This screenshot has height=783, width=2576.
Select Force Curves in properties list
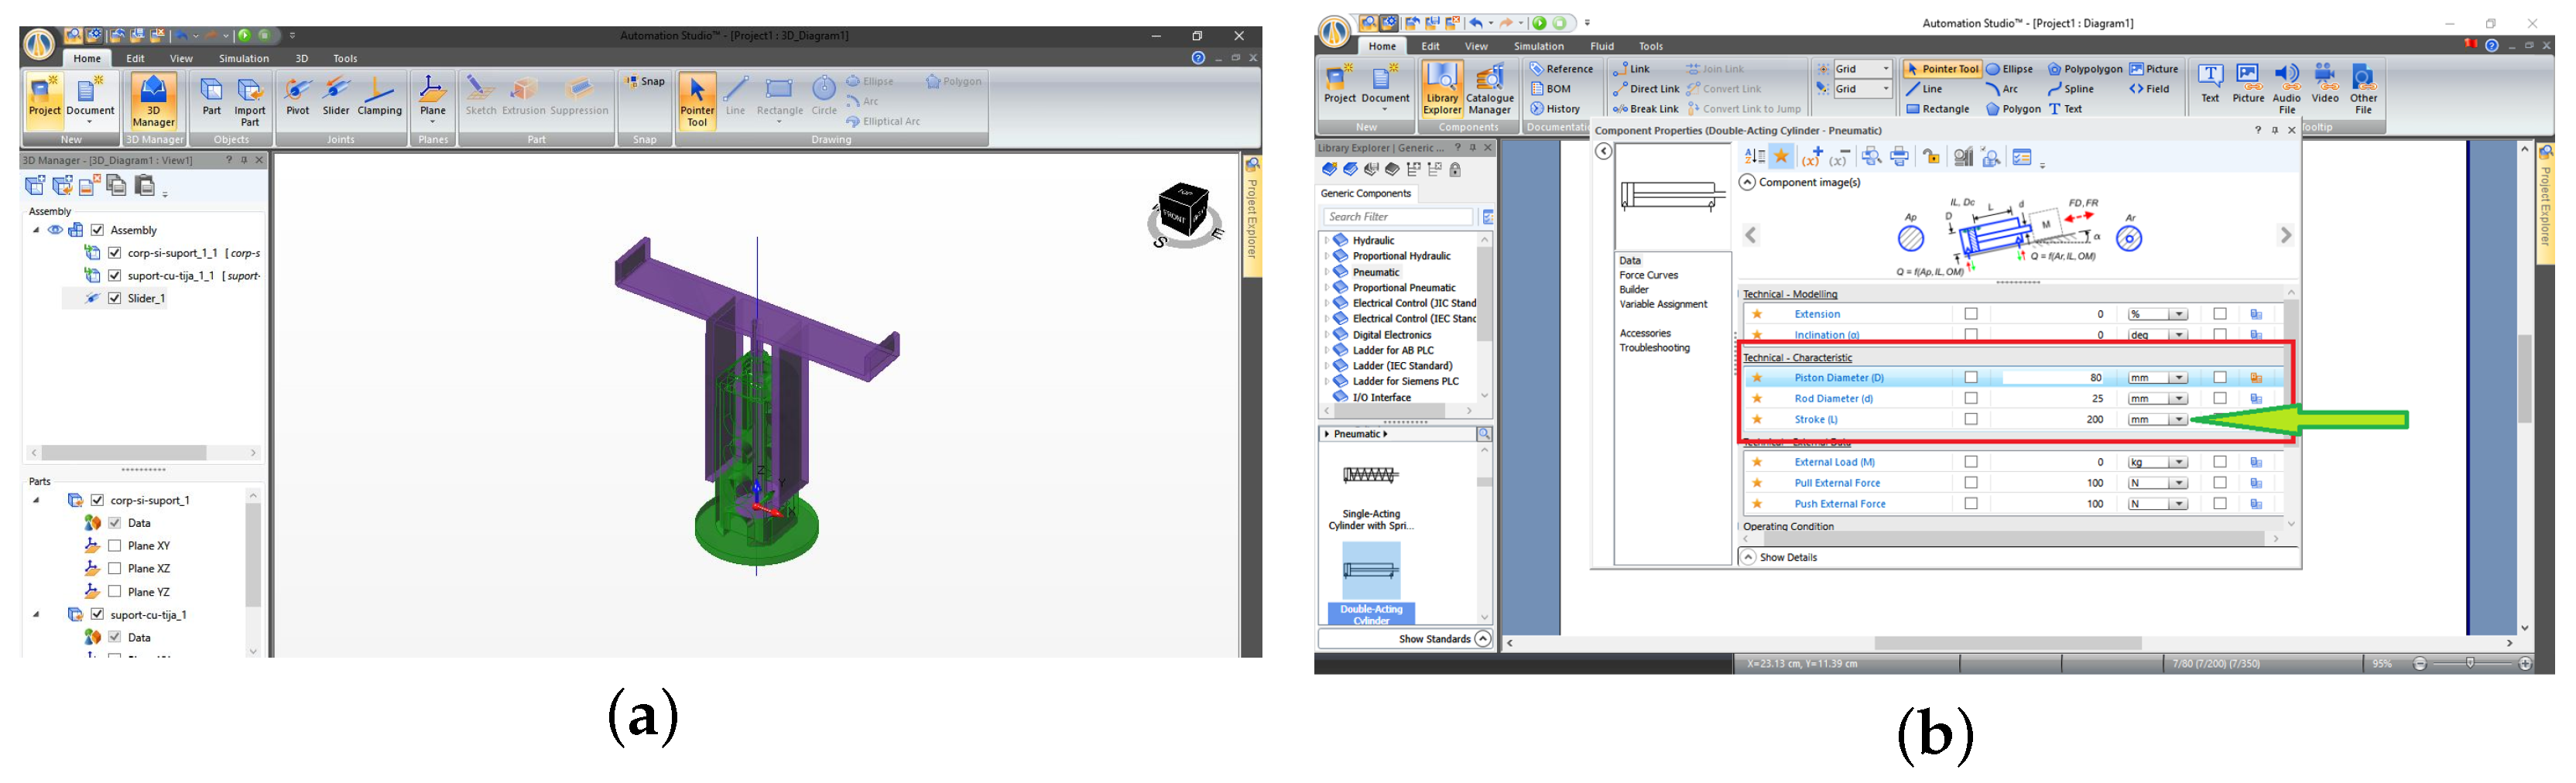point(1649,275)
